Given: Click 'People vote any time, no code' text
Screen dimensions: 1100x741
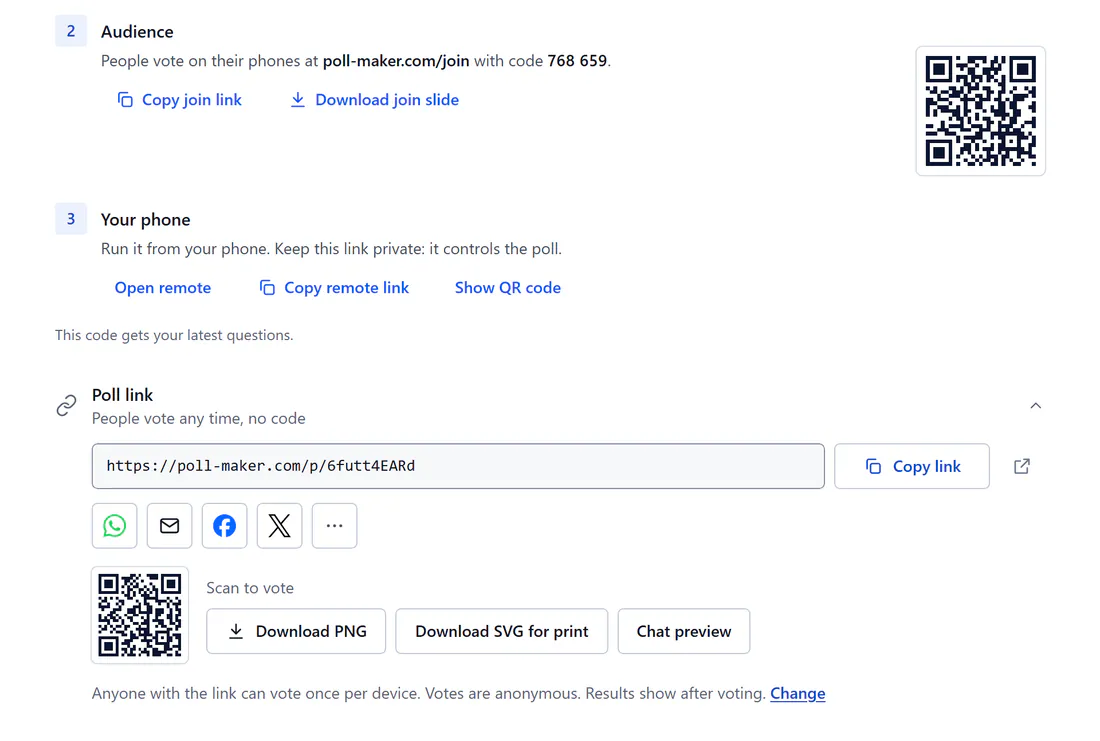Looking at the screenshot, I should coord(199,419).
